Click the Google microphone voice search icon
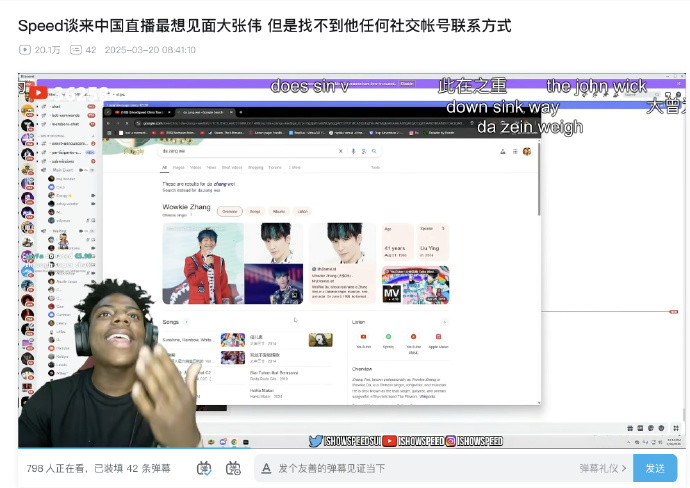Image resolution: width=690 pixels, height=488 pixels. (x=353, y=151)
